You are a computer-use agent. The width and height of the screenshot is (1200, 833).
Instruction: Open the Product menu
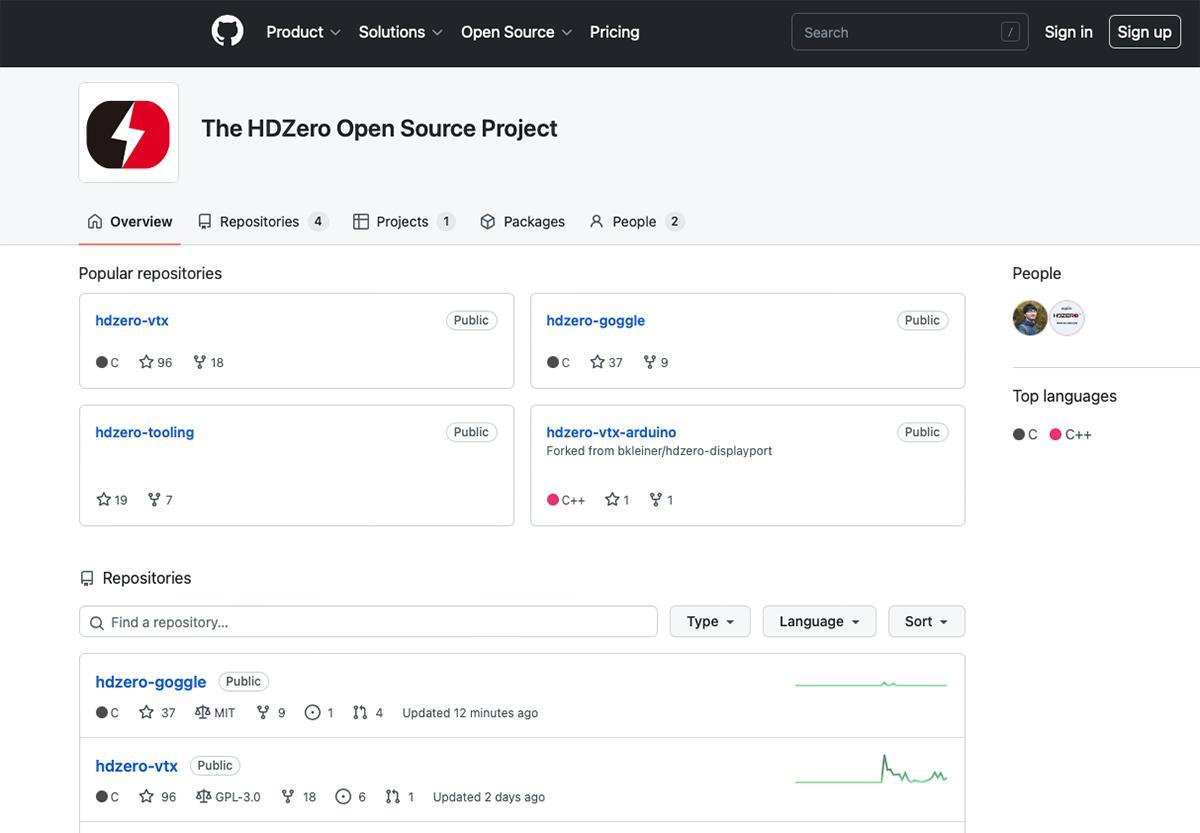(303, 32)
